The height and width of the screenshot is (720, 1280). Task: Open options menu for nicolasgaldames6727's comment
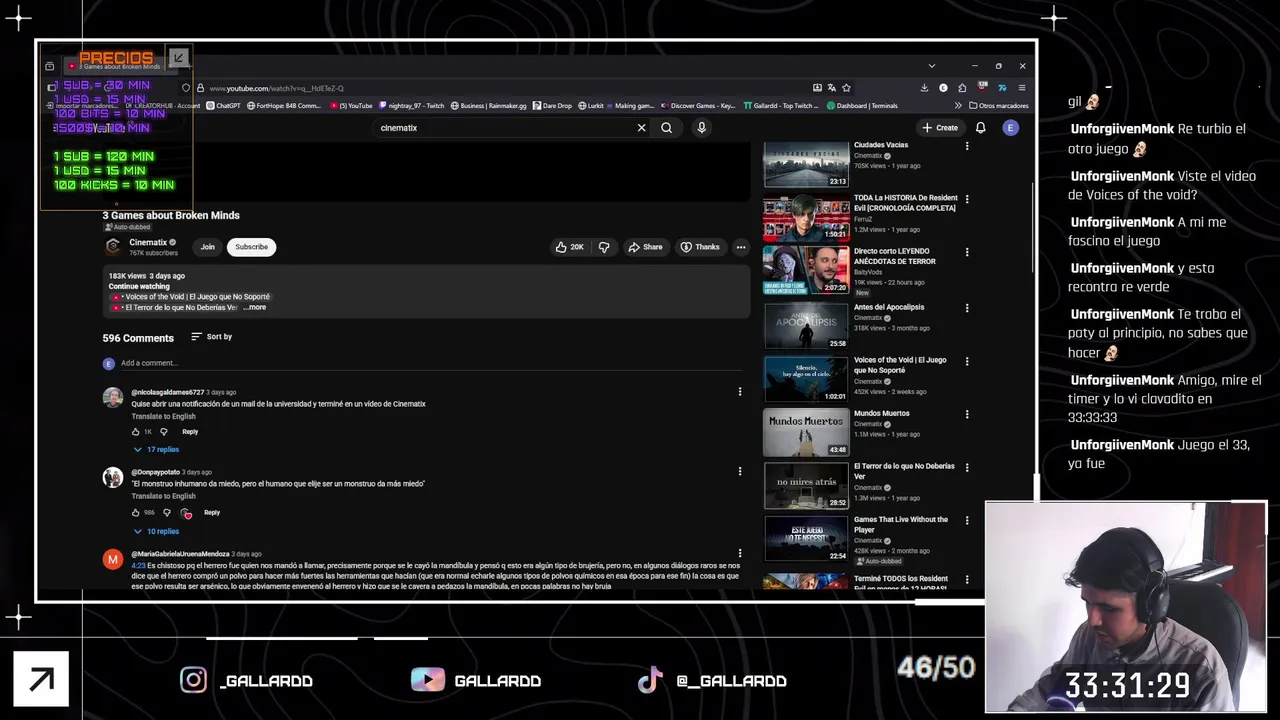click(740, 392)
